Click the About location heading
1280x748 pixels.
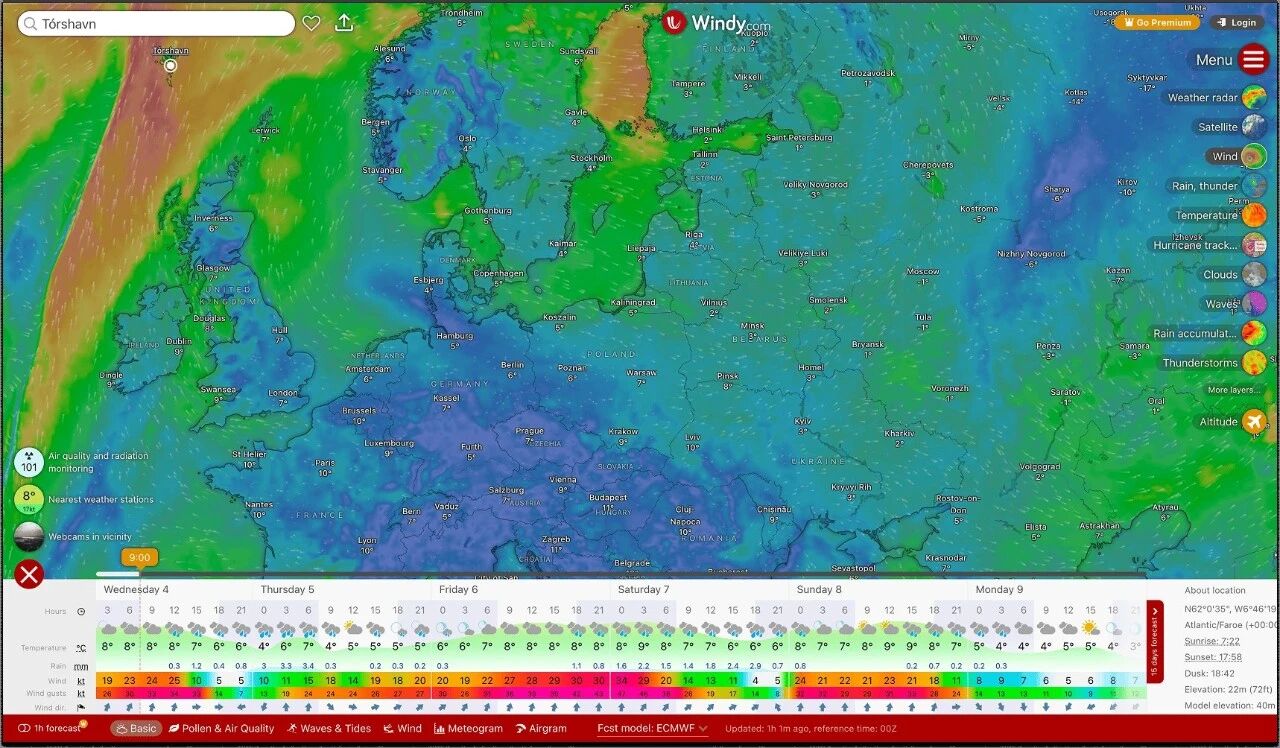(x=1215, y=590)
